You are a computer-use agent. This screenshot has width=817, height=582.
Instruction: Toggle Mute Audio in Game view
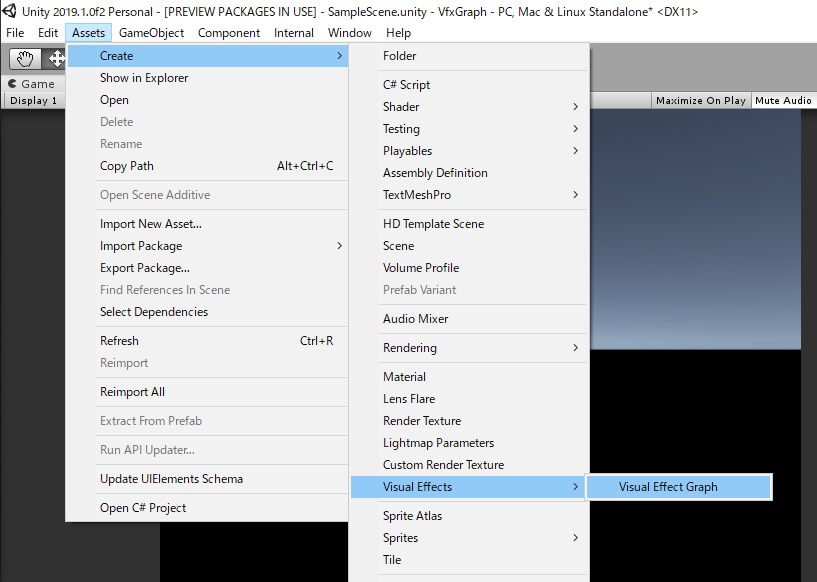point(783,101)
